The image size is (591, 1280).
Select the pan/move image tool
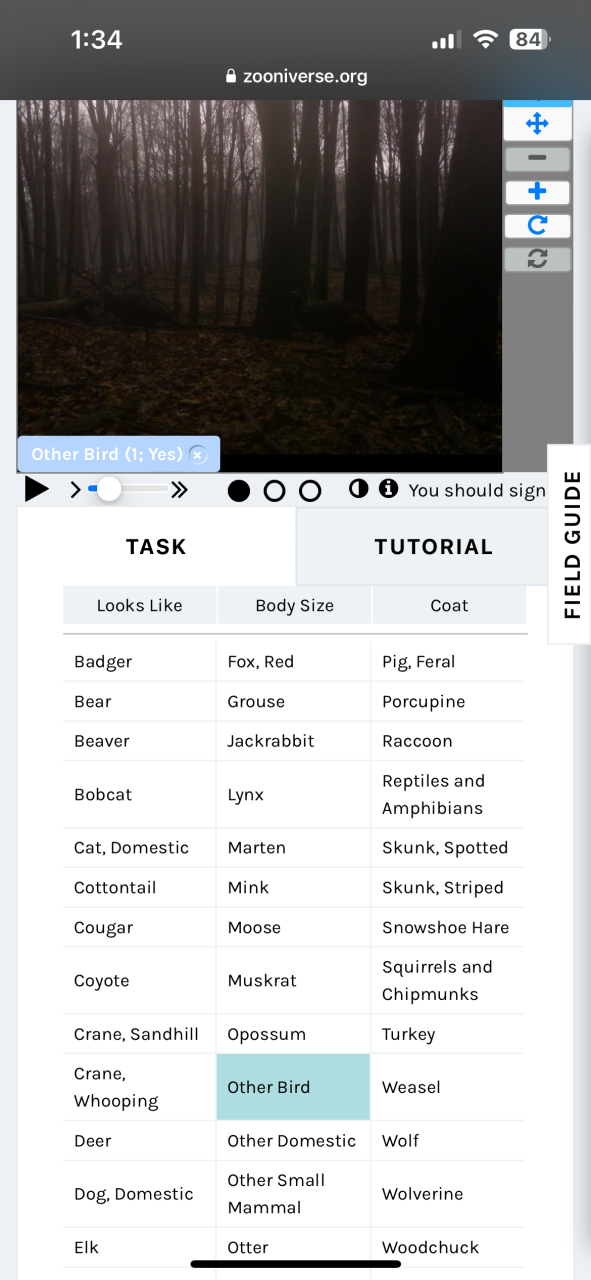click(537, 124)
